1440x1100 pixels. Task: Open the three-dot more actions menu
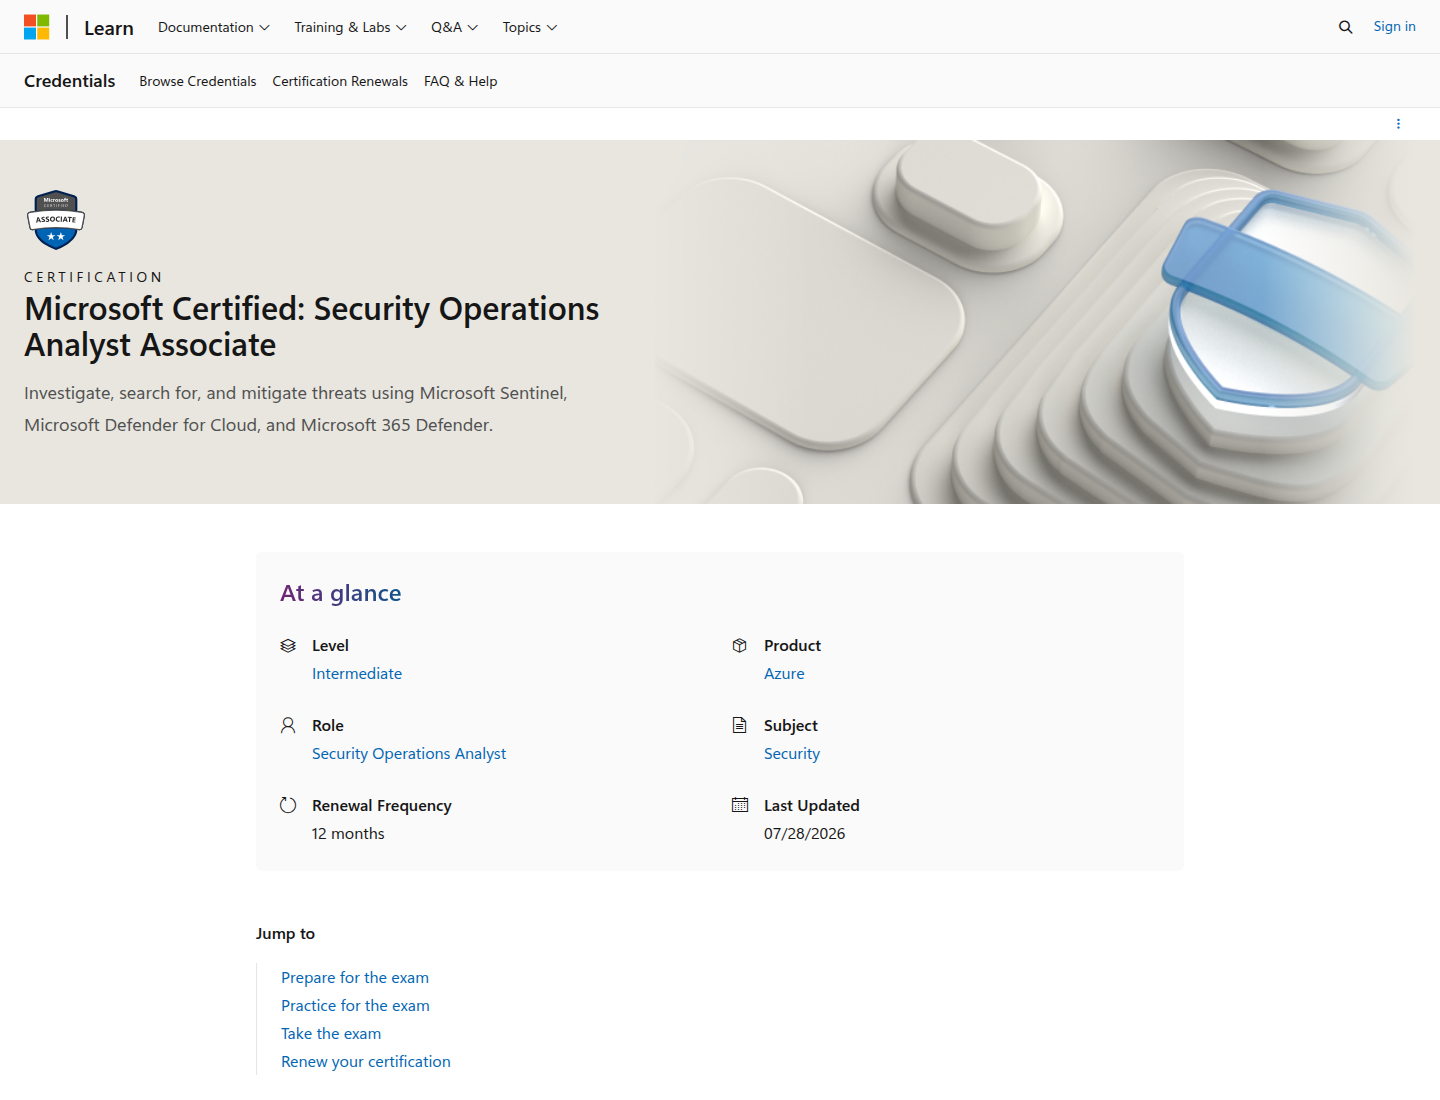coord(1398,124)
